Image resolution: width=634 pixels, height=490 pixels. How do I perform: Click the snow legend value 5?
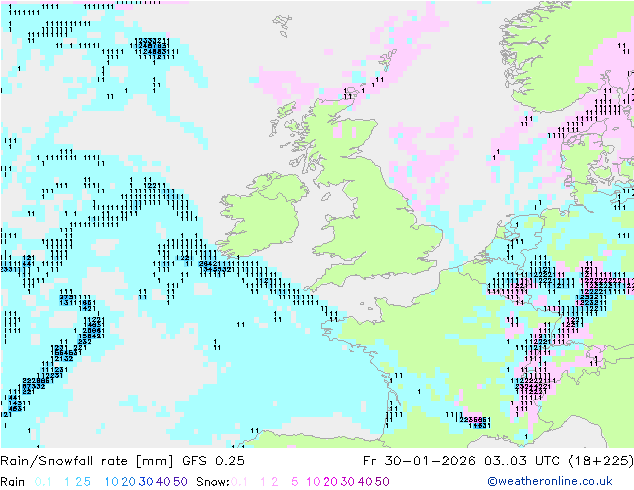point(295,482)
